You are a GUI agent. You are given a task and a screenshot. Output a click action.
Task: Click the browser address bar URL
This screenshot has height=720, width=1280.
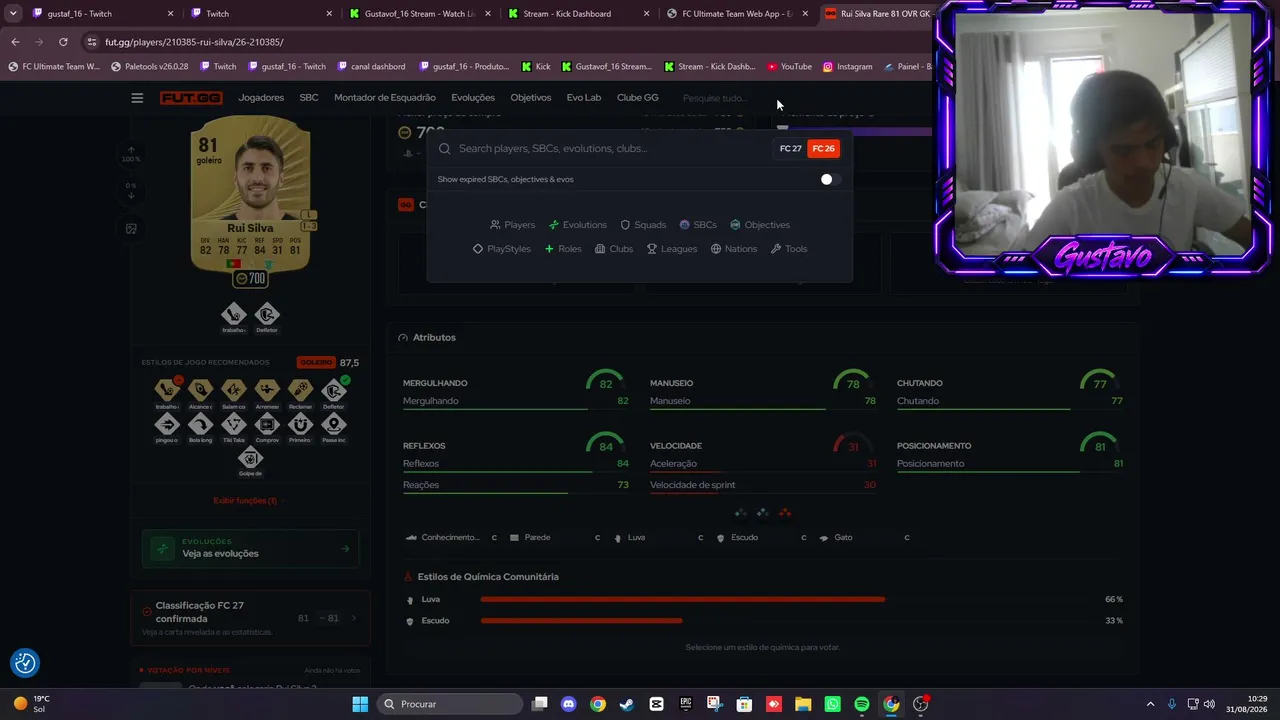click(194, 42)
